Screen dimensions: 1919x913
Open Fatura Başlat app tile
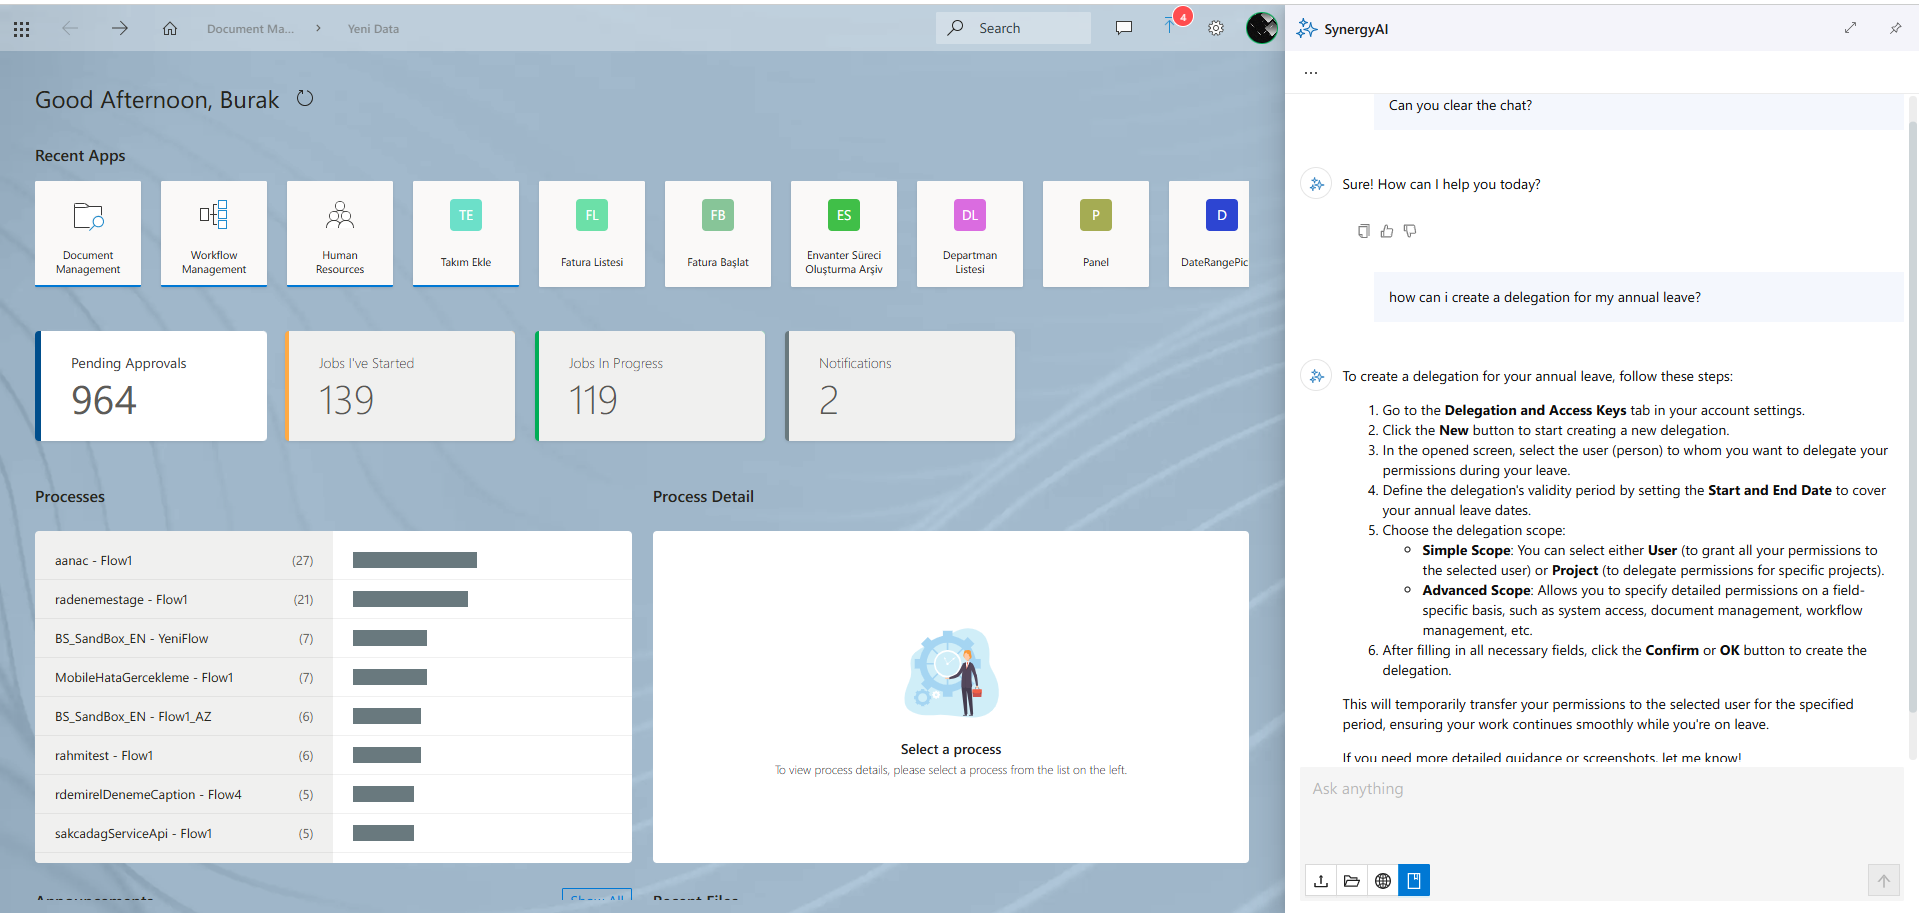click(x=718, y=234)
